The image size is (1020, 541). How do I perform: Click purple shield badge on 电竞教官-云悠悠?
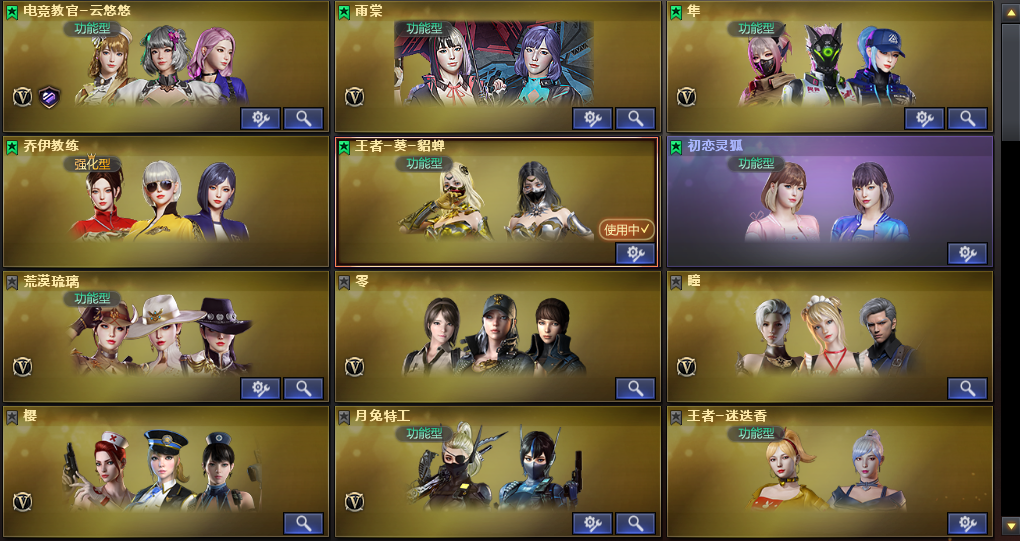49,97
